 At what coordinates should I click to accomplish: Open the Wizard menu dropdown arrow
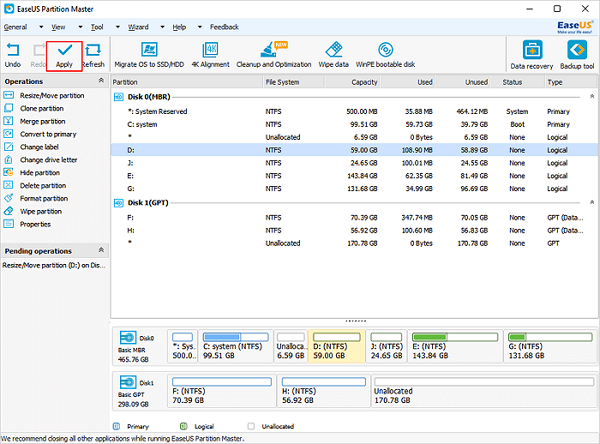[163, 27]
